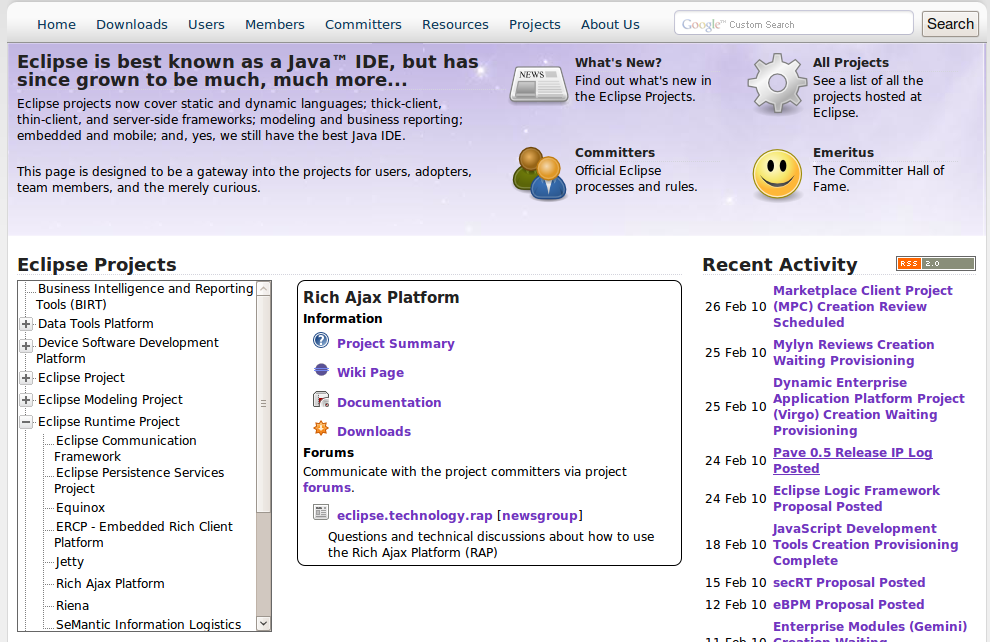Viewport: 990px width, 642px height.
Task: Expand the Data Tools Platform node
Action: (x=26, y=324)
